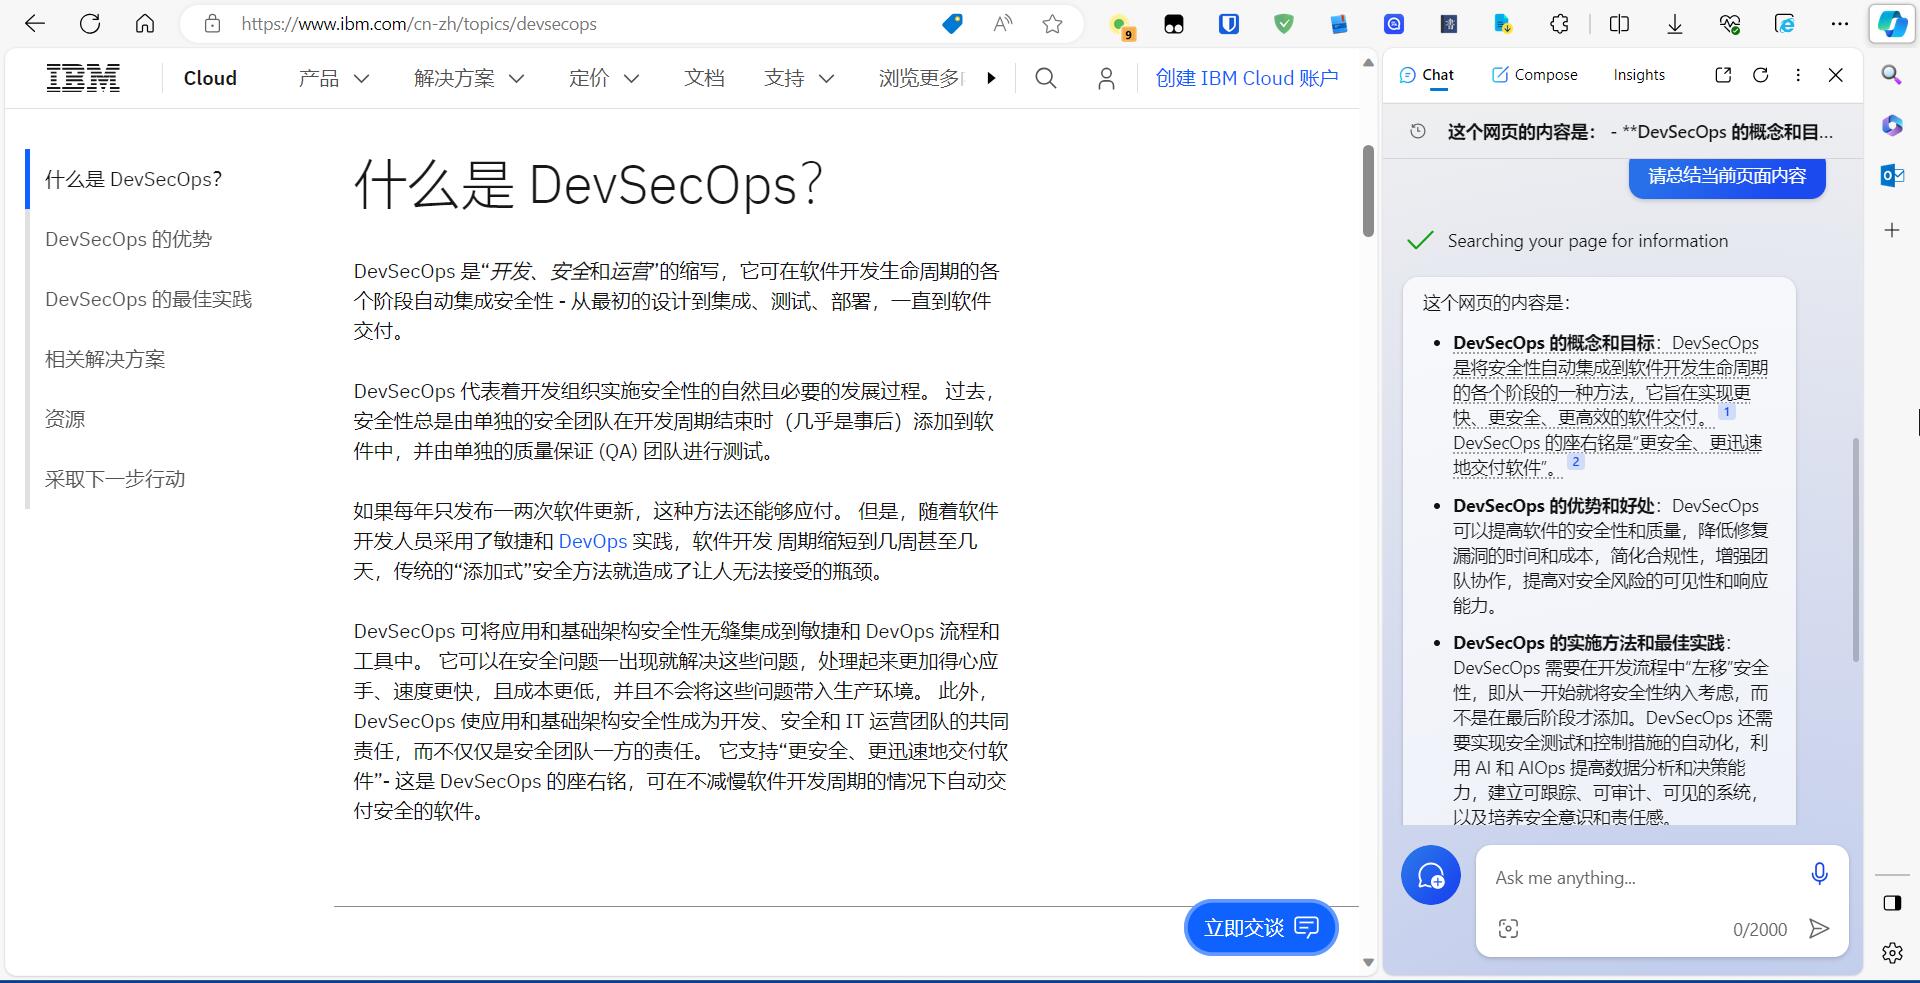
Task: Click the 立即交谈 chat button
Action: (x=1260, y=928)
